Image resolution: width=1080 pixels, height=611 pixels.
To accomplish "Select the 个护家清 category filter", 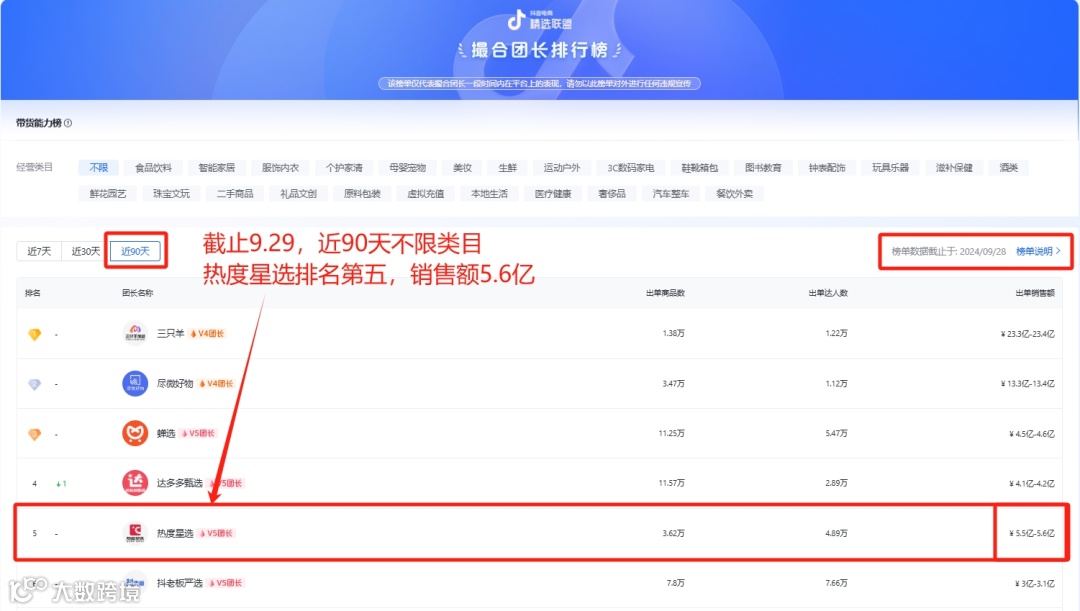I will pyautogui.click(x=344, y=167).
